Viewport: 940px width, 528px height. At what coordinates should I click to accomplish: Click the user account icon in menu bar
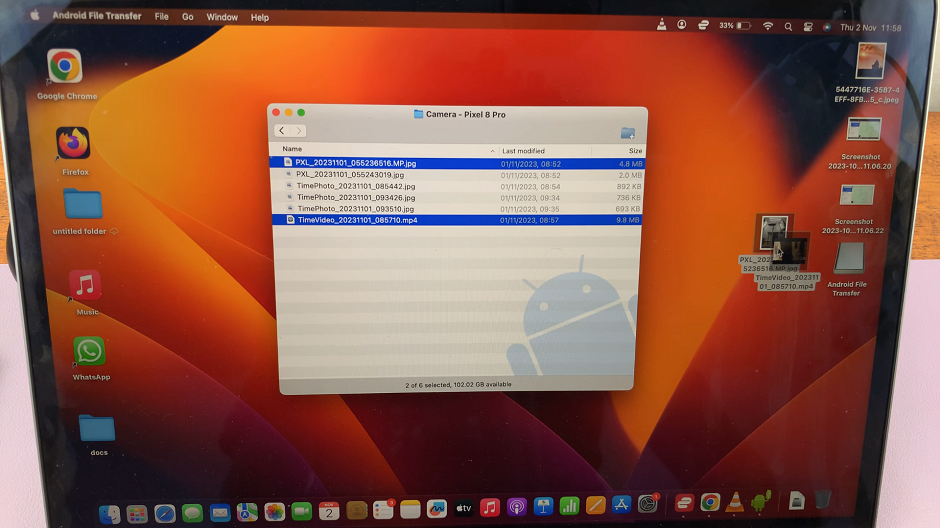tap(682, 25)
